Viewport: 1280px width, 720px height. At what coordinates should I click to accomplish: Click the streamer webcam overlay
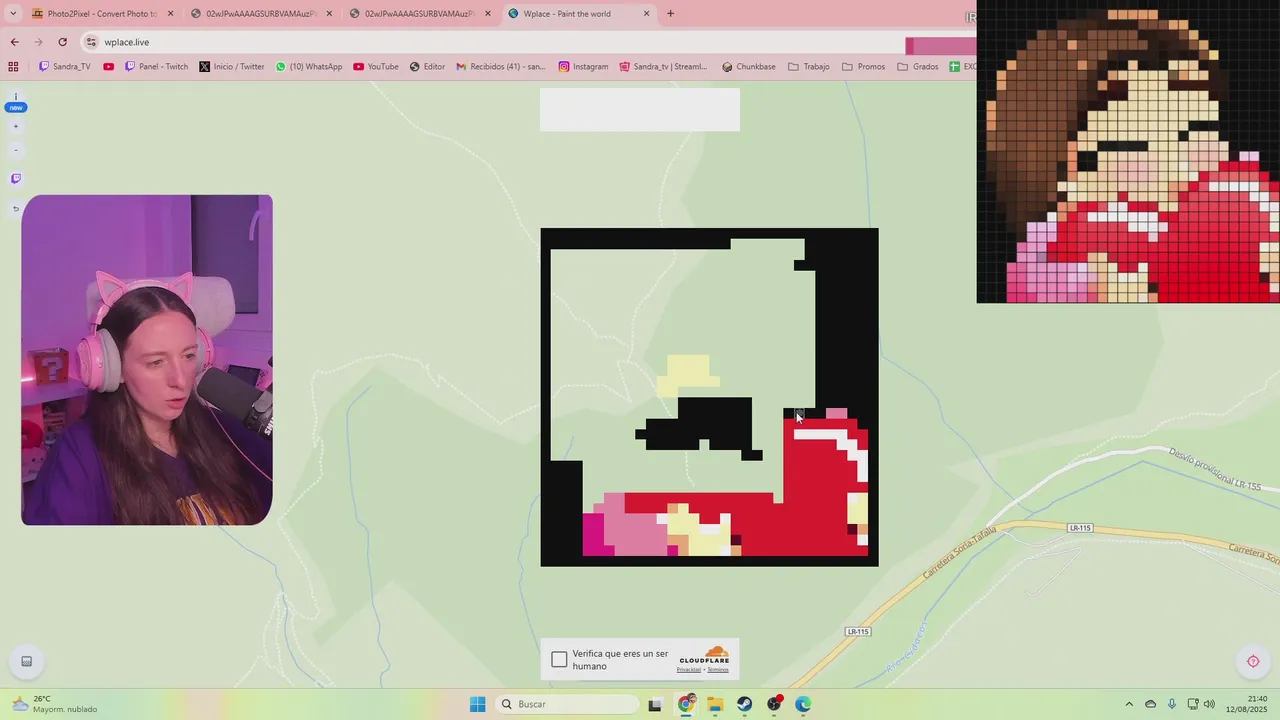[147, 360]
